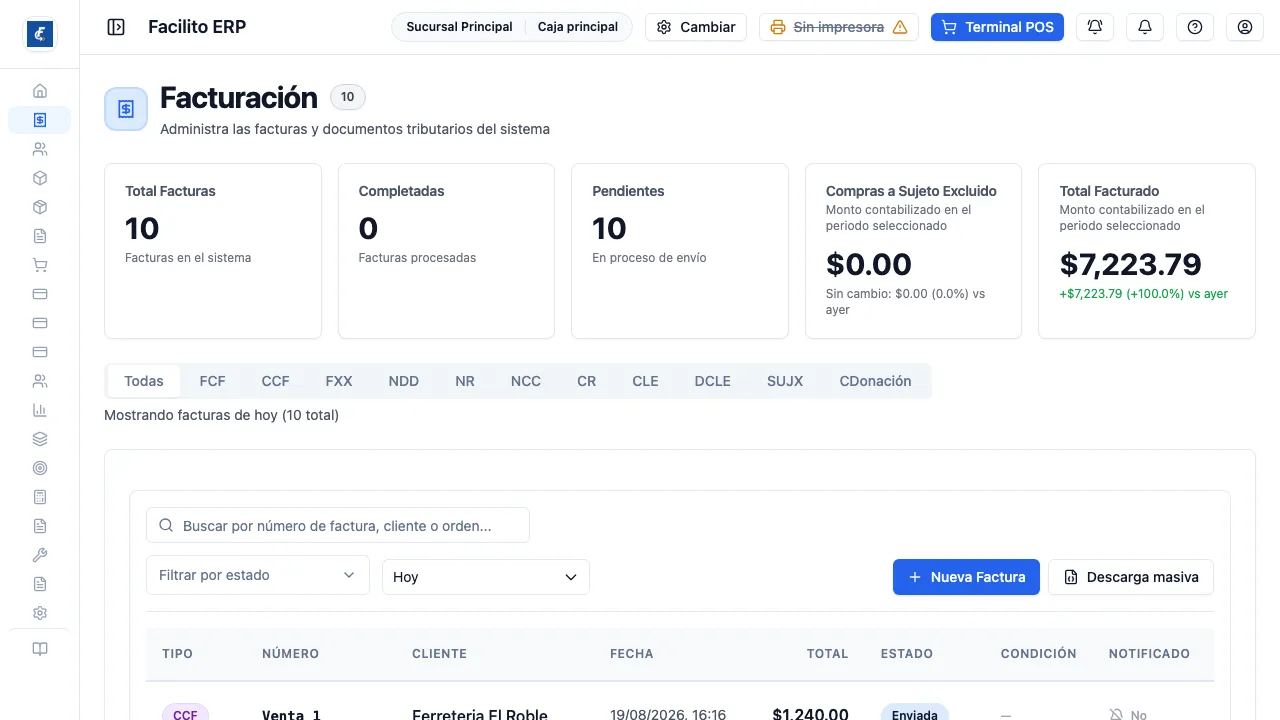
Task: Open the user account profile icon
Action: tap(1245, 27)
